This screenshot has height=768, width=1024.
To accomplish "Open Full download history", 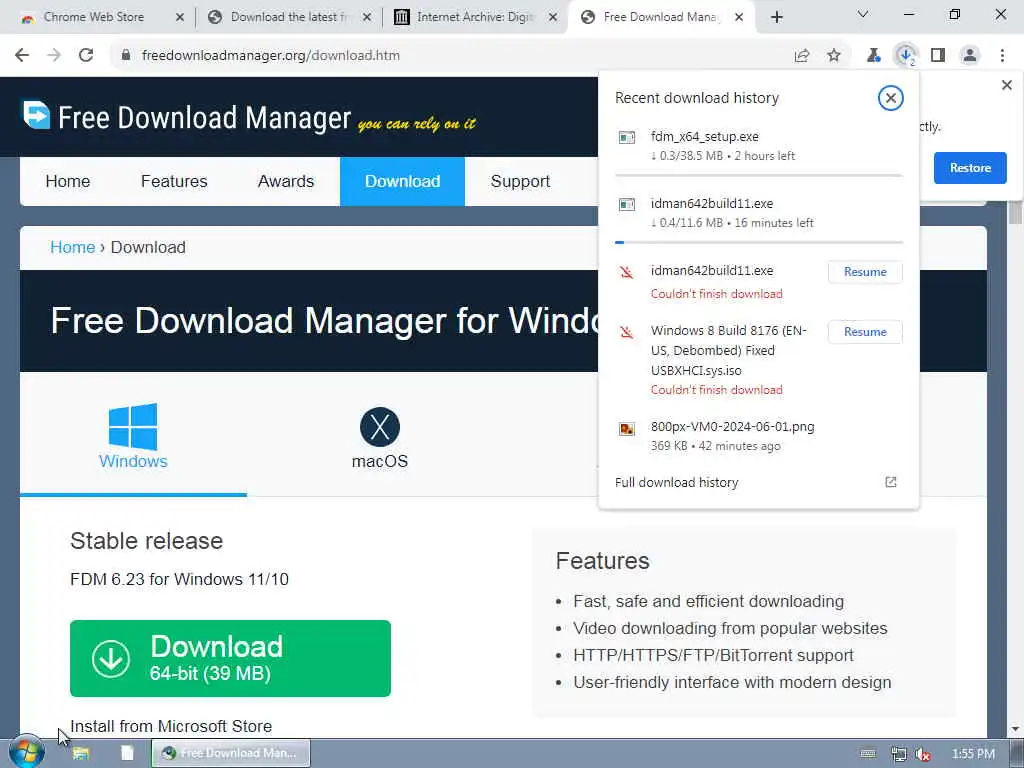I will 677,483.
